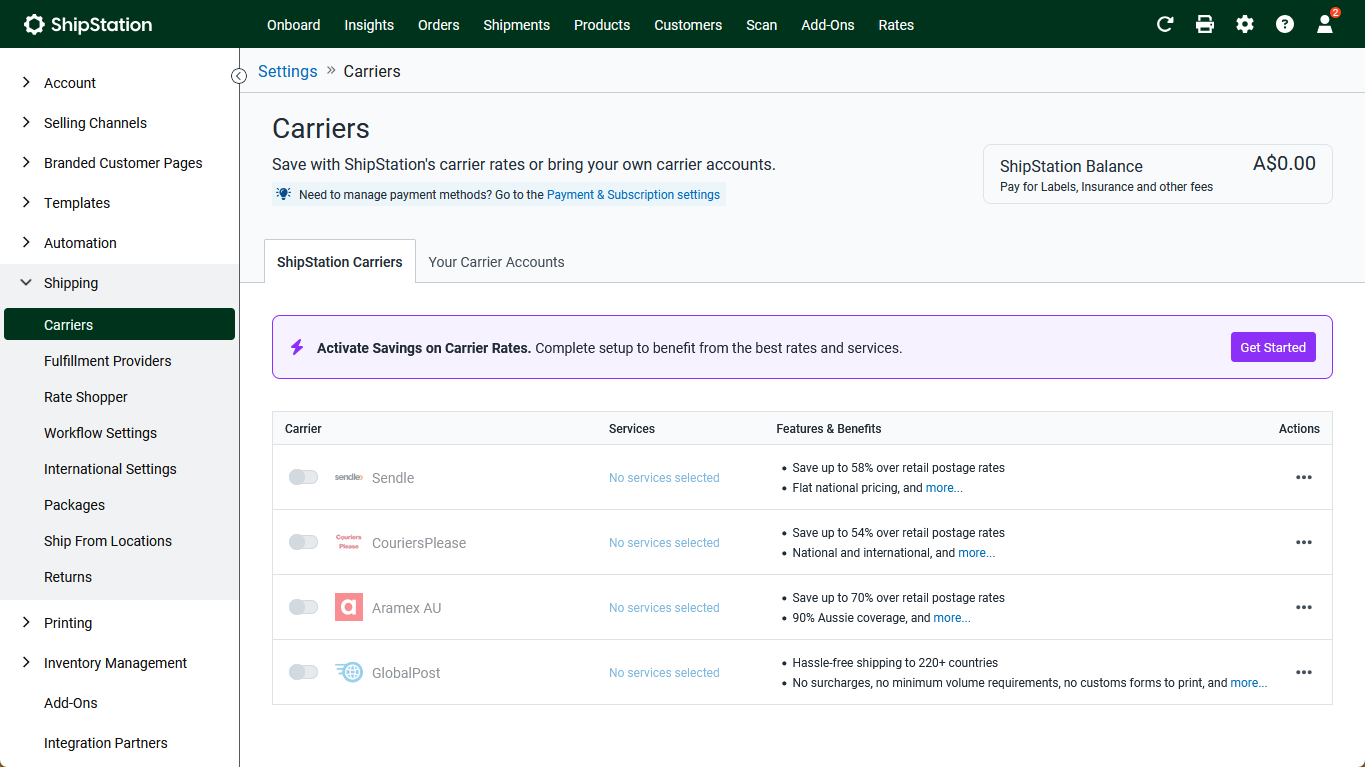Open actions menu for GlobalPost row
The image size is (1365, 767).
(x=1303, y=672)
